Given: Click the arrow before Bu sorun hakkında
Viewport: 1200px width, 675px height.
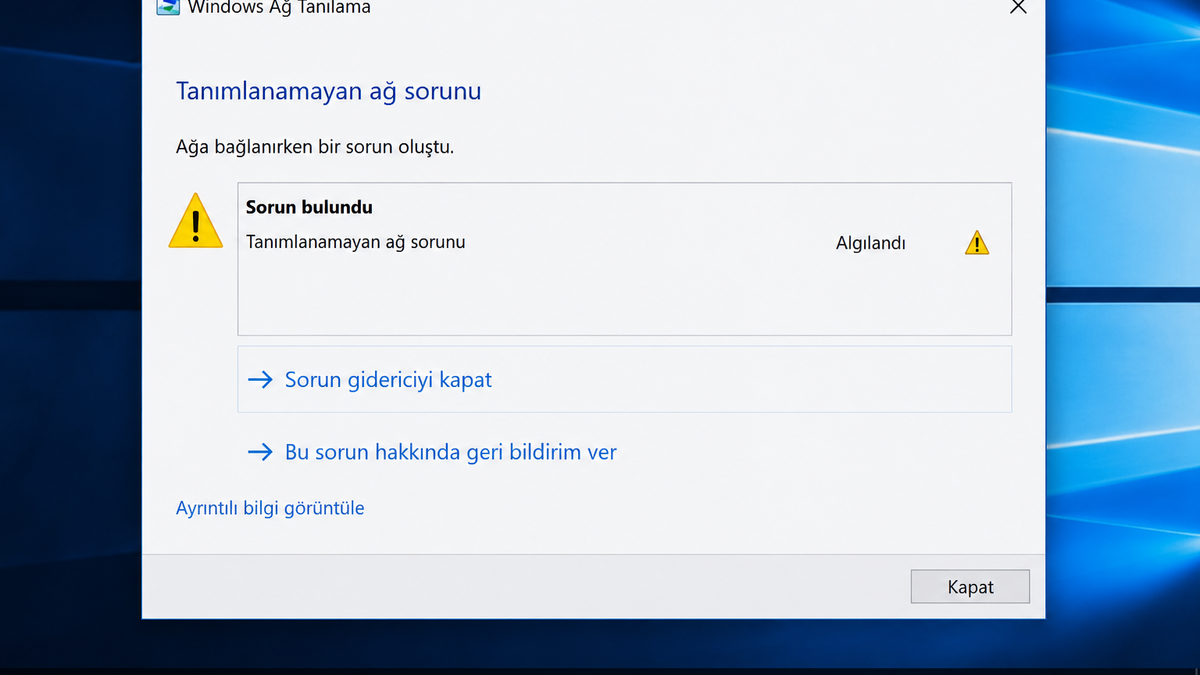Looking at the screenshot, I should pos(260,452).
